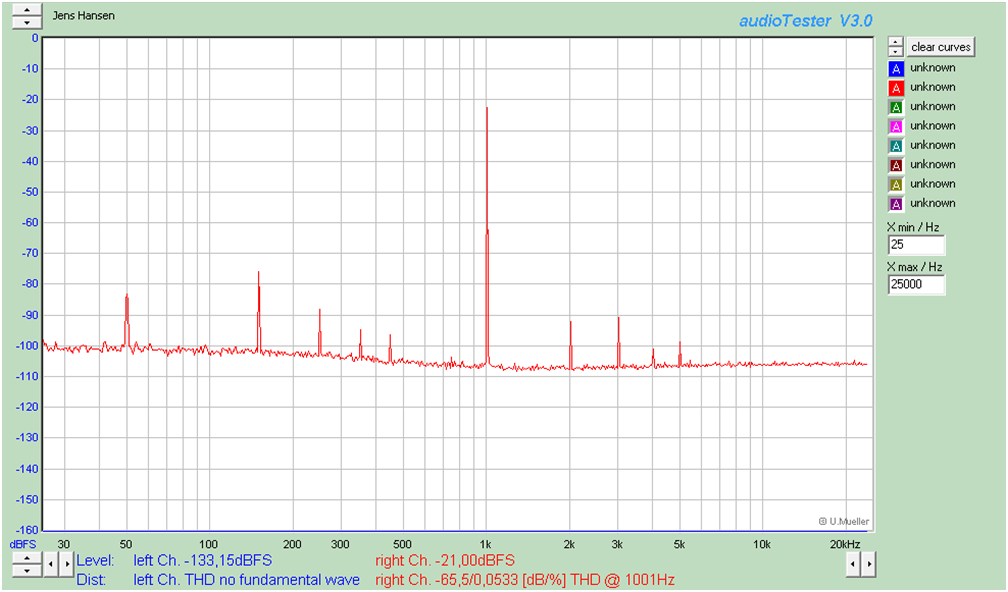Toggle the purple curve A button

tap(896, 204)
